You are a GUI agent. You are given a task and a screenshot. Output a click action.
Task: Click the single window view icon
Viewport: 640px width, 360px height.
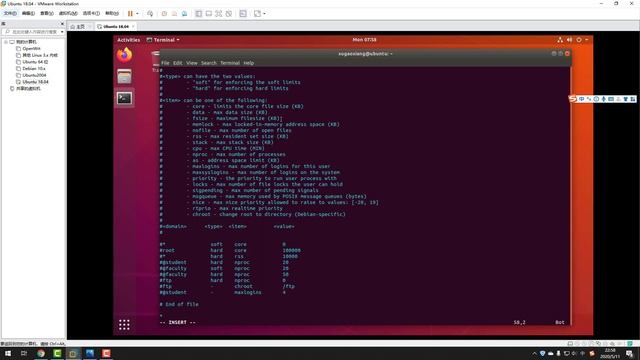(209, 13)
